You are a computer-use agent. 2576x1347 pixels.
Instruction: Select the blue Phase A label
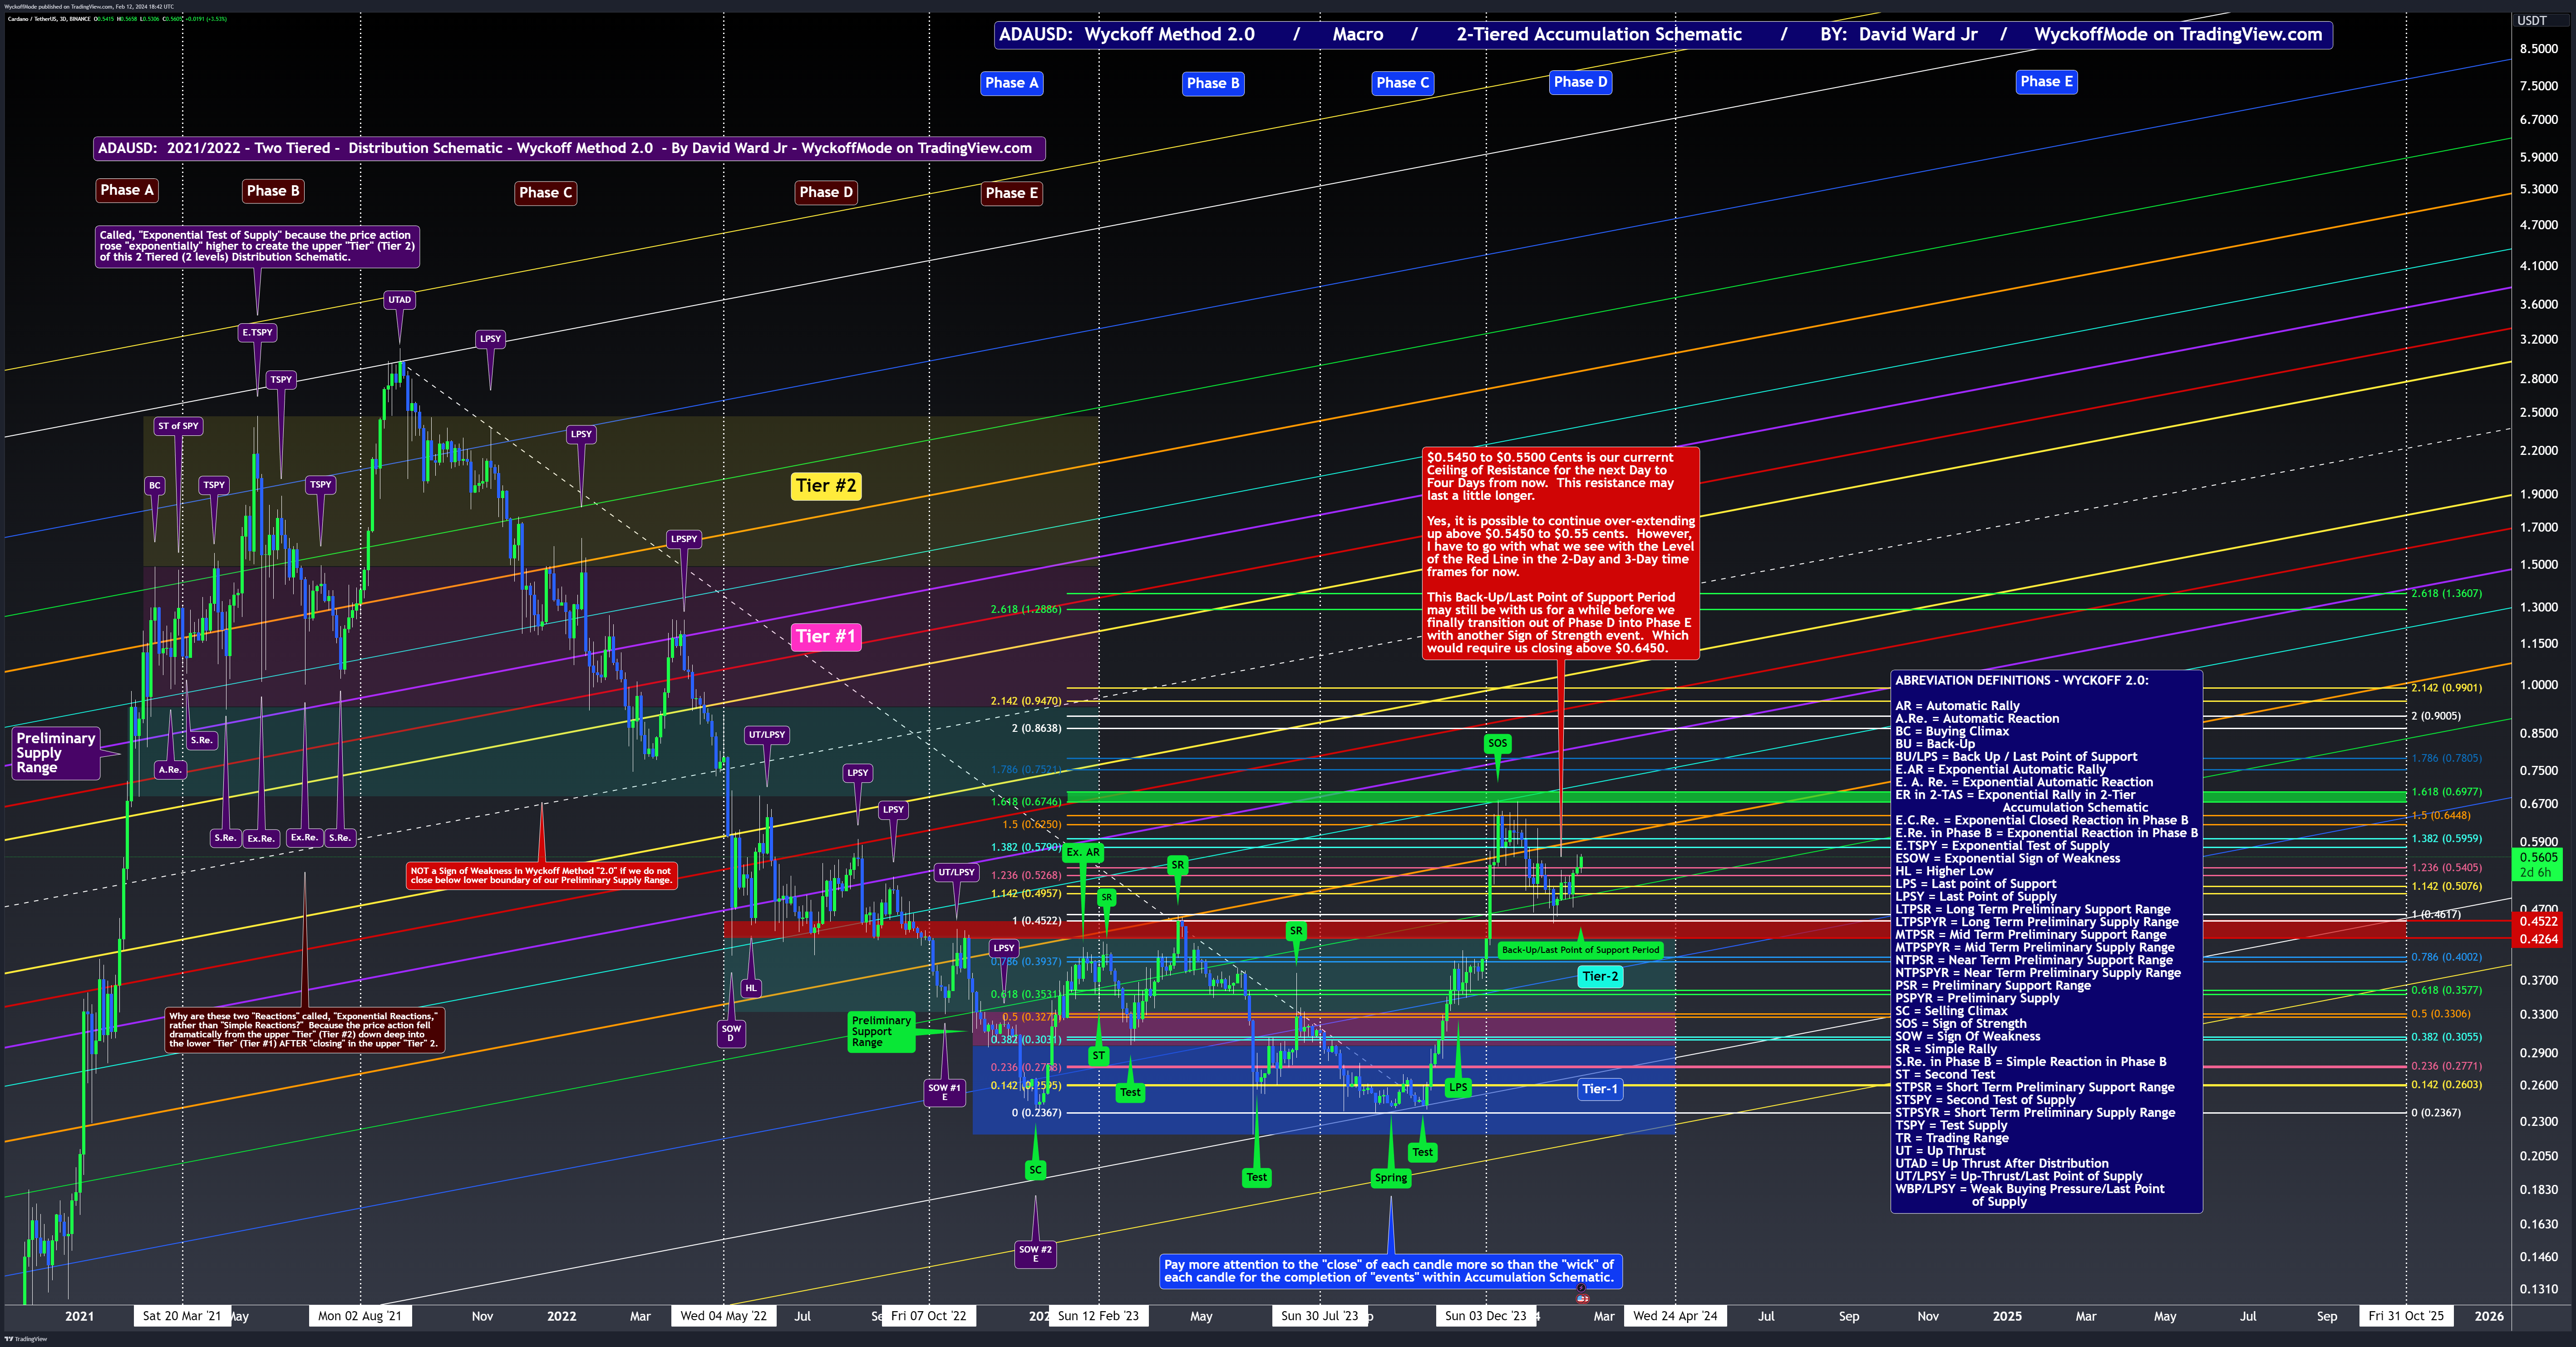tap(1012, 83)
